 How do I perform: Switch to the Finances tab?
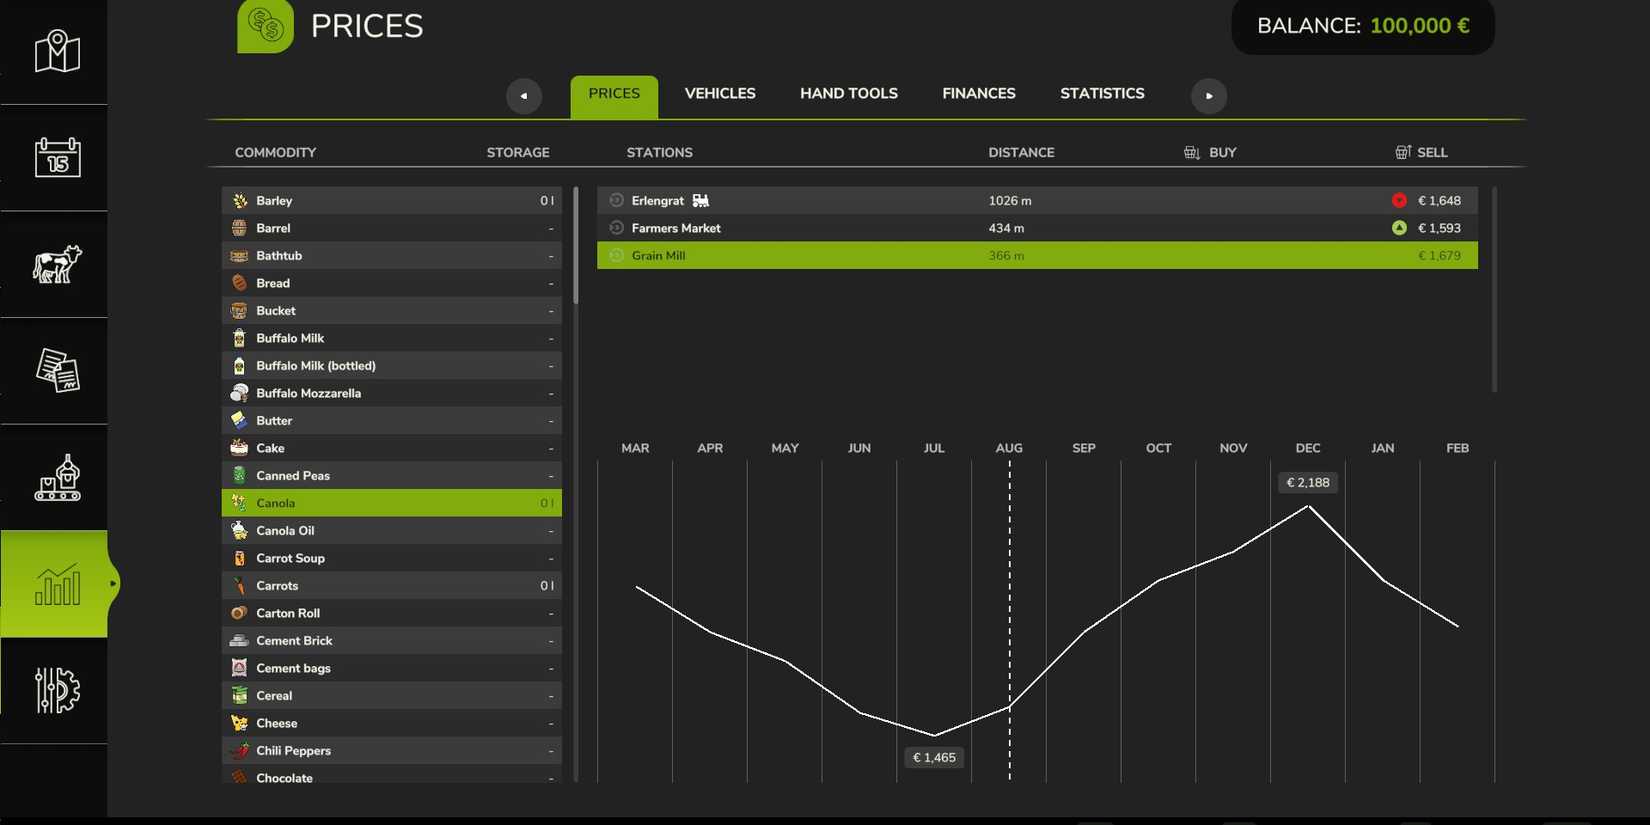(978, 94)
